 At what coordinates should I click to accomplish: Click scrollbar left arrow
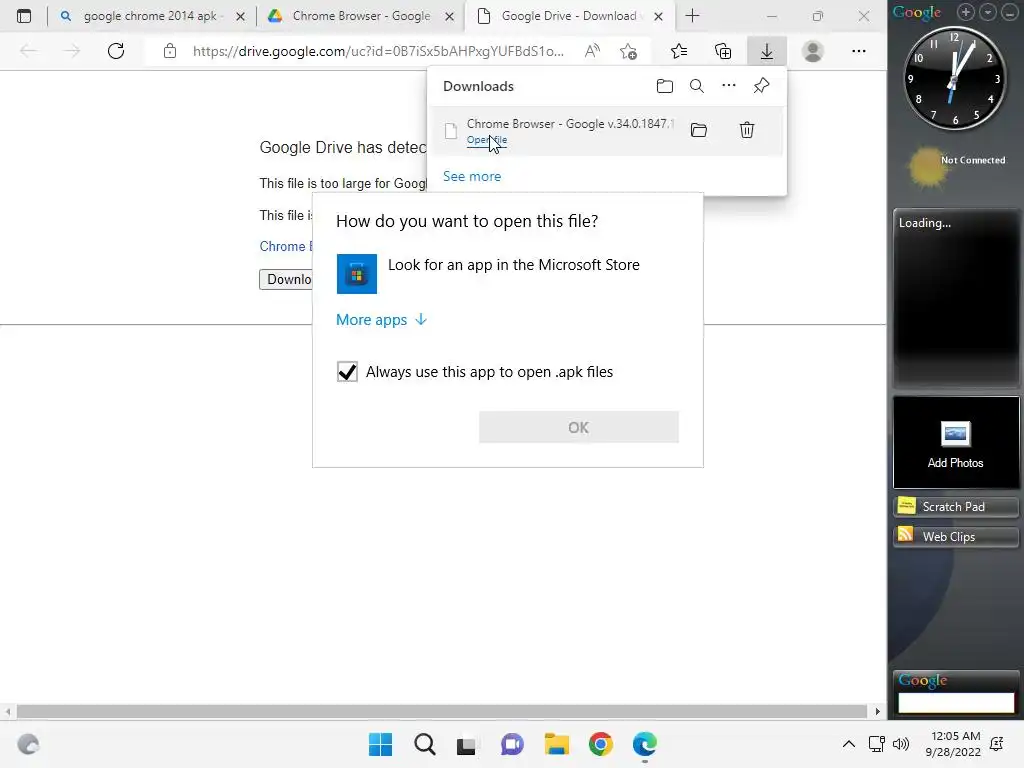(8, 711)
